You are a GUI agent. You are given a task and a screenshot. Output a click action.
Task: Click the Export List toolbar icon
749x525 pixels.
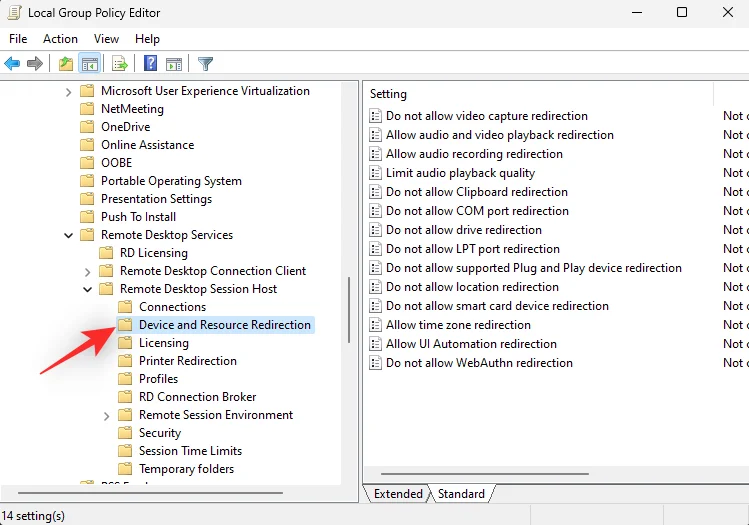tap(120, 64)
